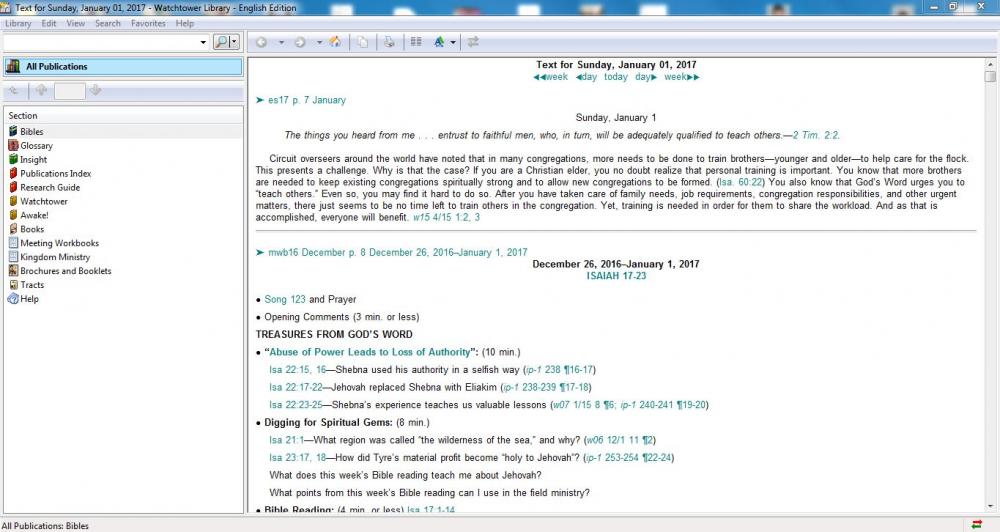This screenshot has height=532, width=1000.
Task: Toggle the parallel columns view icon
Action: point(416,42)
